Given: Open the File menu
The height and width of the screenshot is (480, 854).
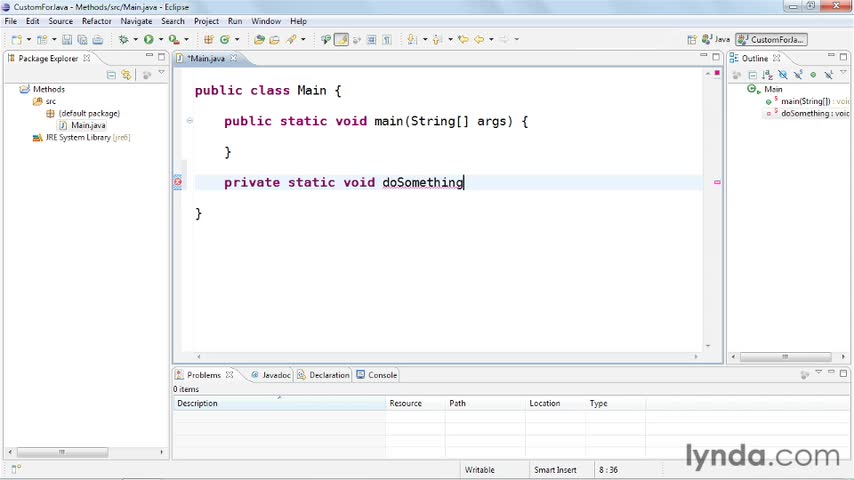Looking at the screenshot, I should 11,21.
